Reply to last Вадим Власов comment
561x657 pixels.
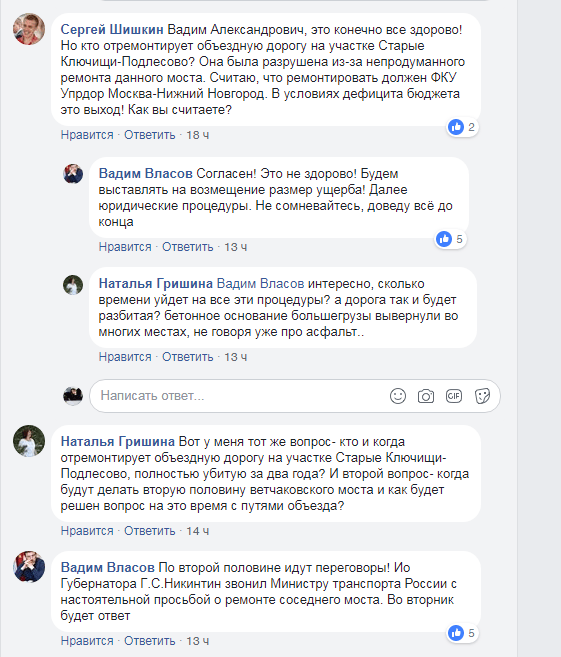(150, 641)
